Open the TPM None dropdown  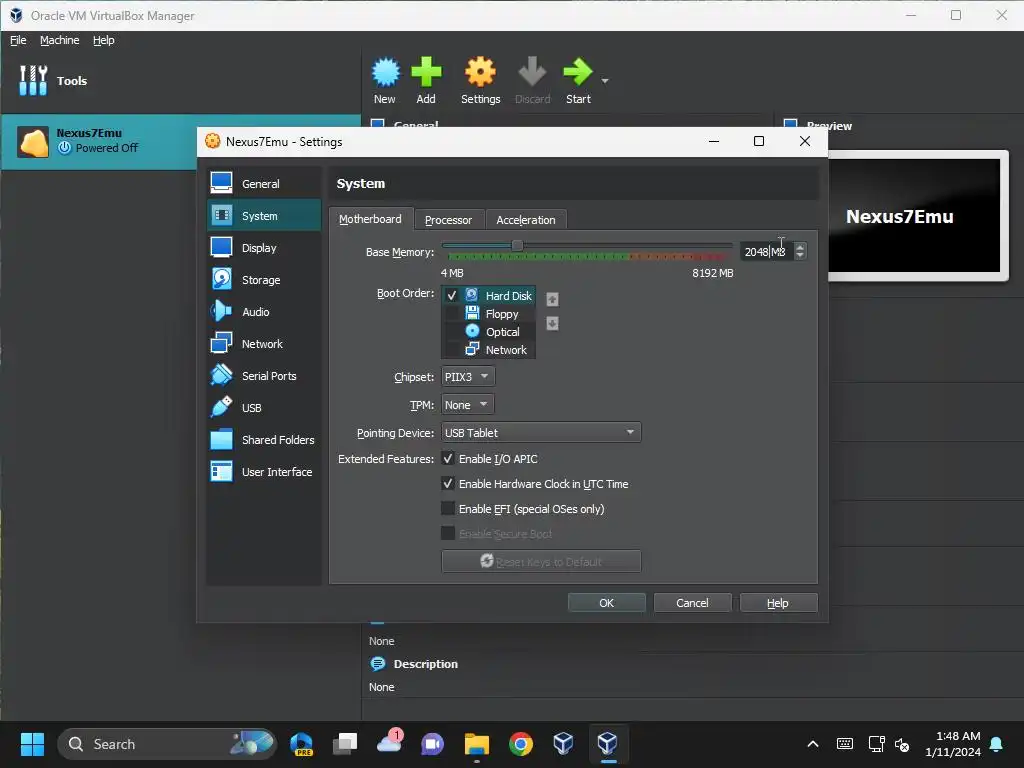pyautogui.click(x=468, y=405)
